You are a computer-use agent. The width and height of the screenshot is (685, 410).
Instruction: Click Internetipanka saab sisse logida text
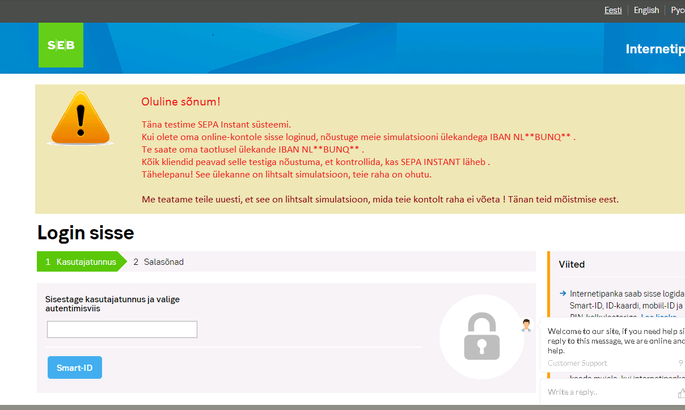(x=627, y=294)
